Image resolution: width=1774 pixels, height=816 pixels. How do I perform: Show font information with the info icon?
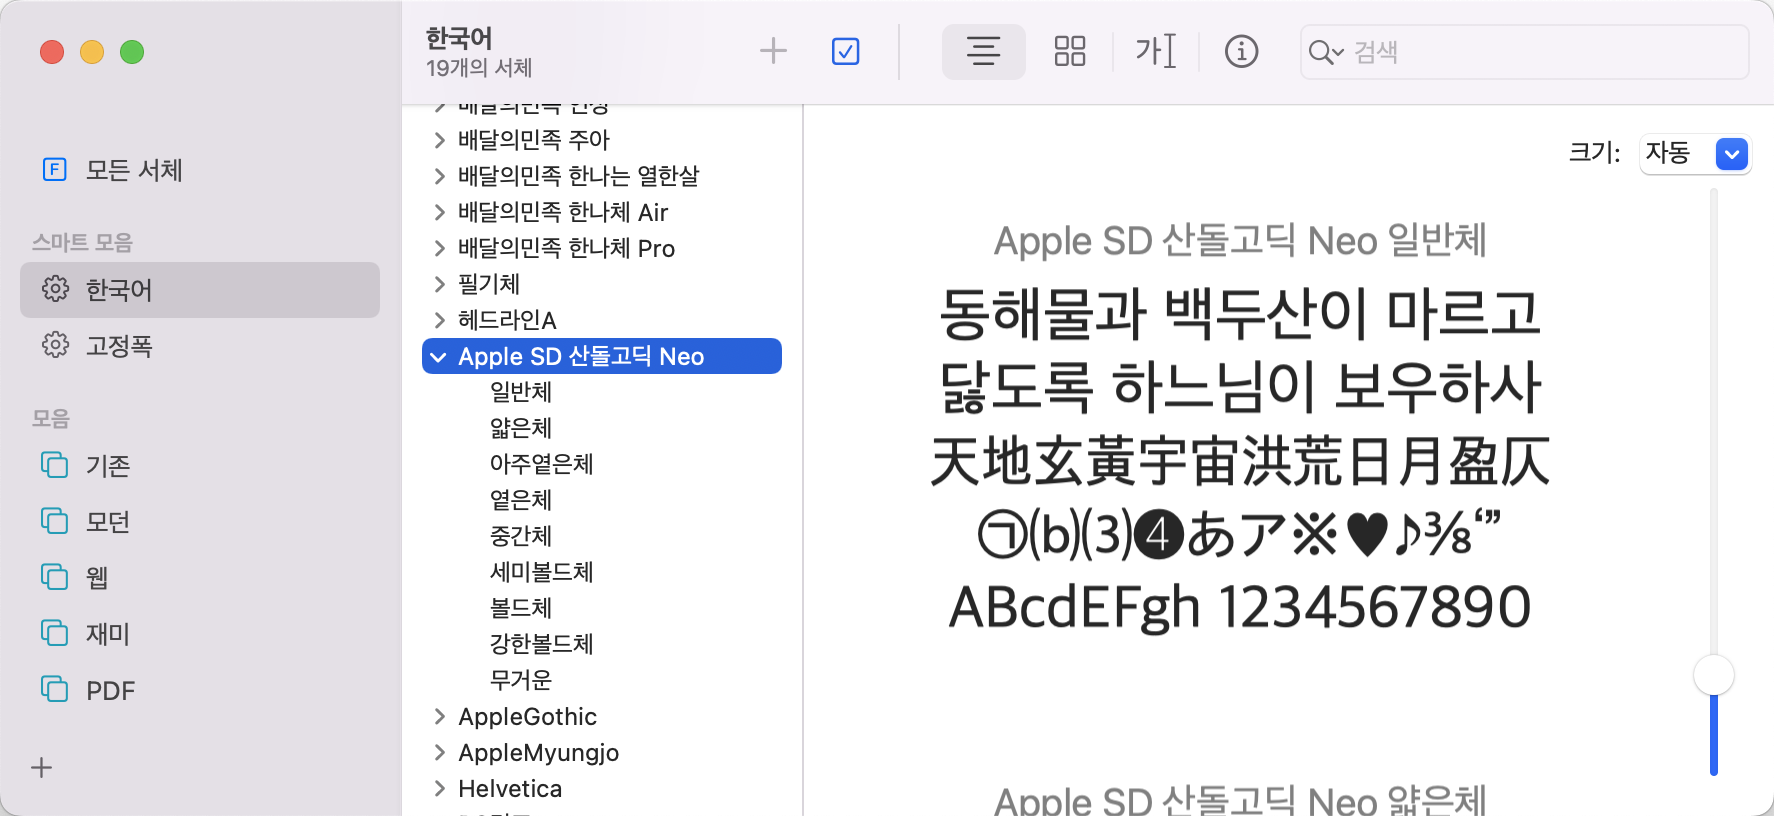[x=1242, y=51]
